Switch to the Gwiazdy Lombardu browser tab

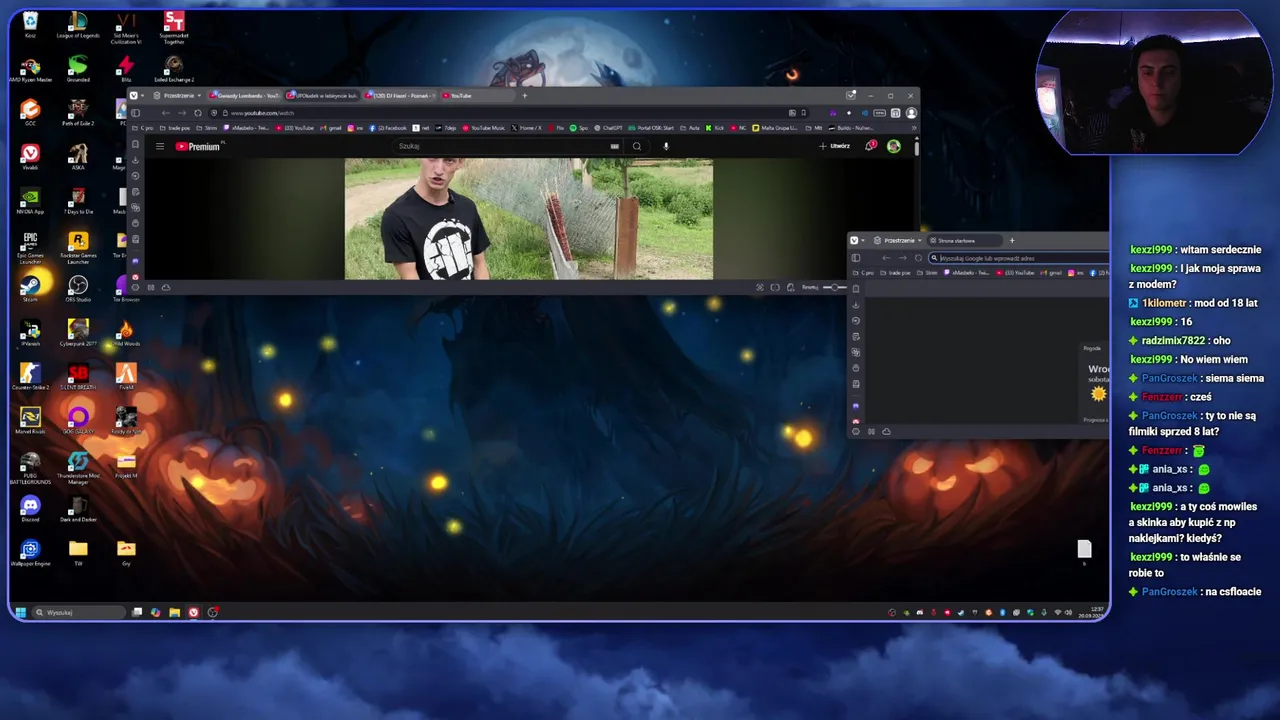click(x=244, y=96)
